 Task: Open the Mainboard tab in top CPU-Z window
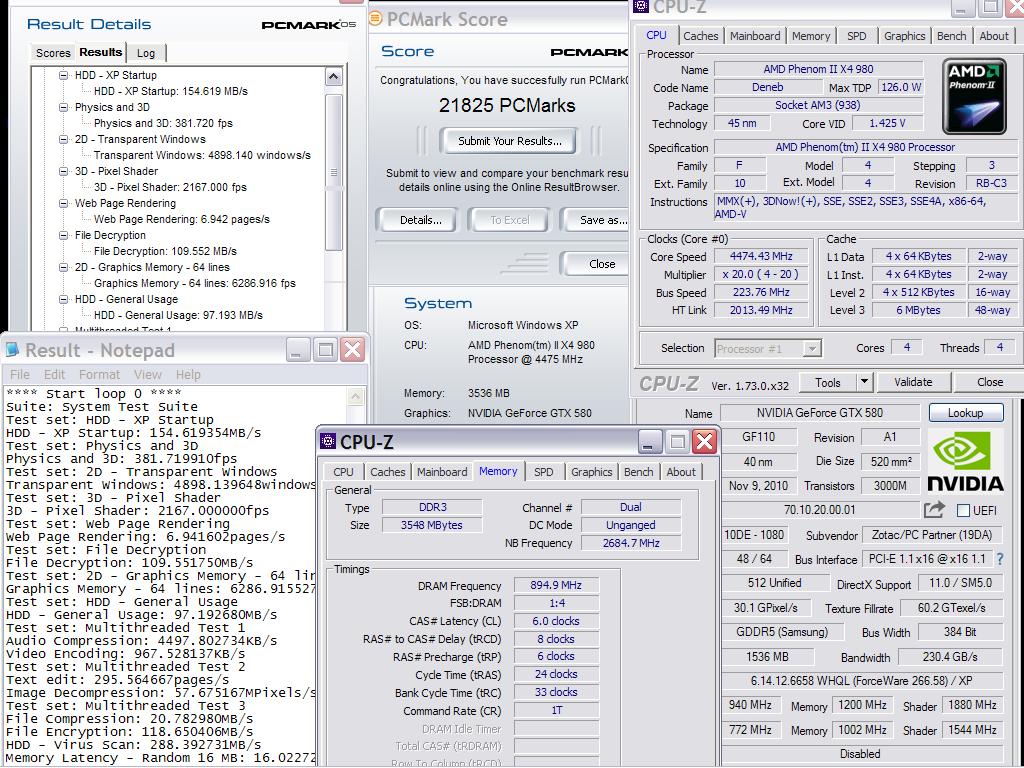point(755,36)
